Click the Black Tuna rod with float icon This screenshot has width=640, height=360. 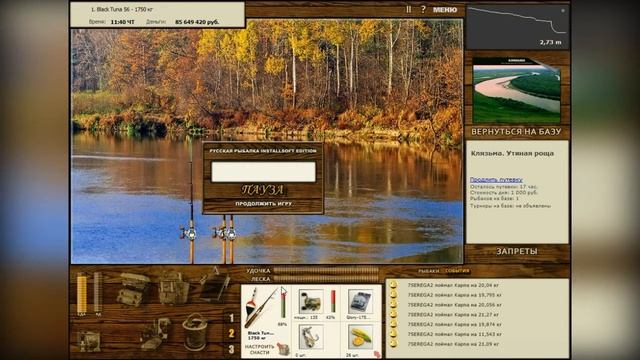click(260, 308)
